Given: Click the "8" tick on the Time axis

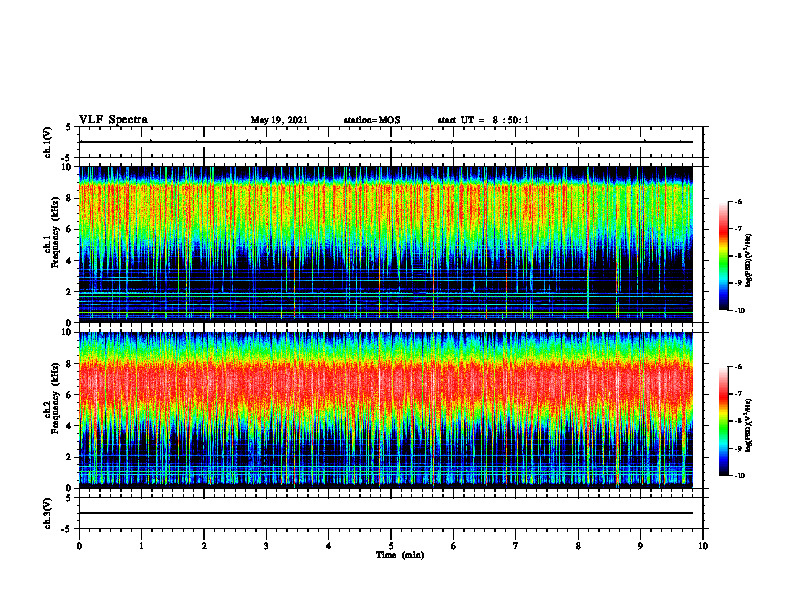Looking at the screenshot, I should click(578, 546).
